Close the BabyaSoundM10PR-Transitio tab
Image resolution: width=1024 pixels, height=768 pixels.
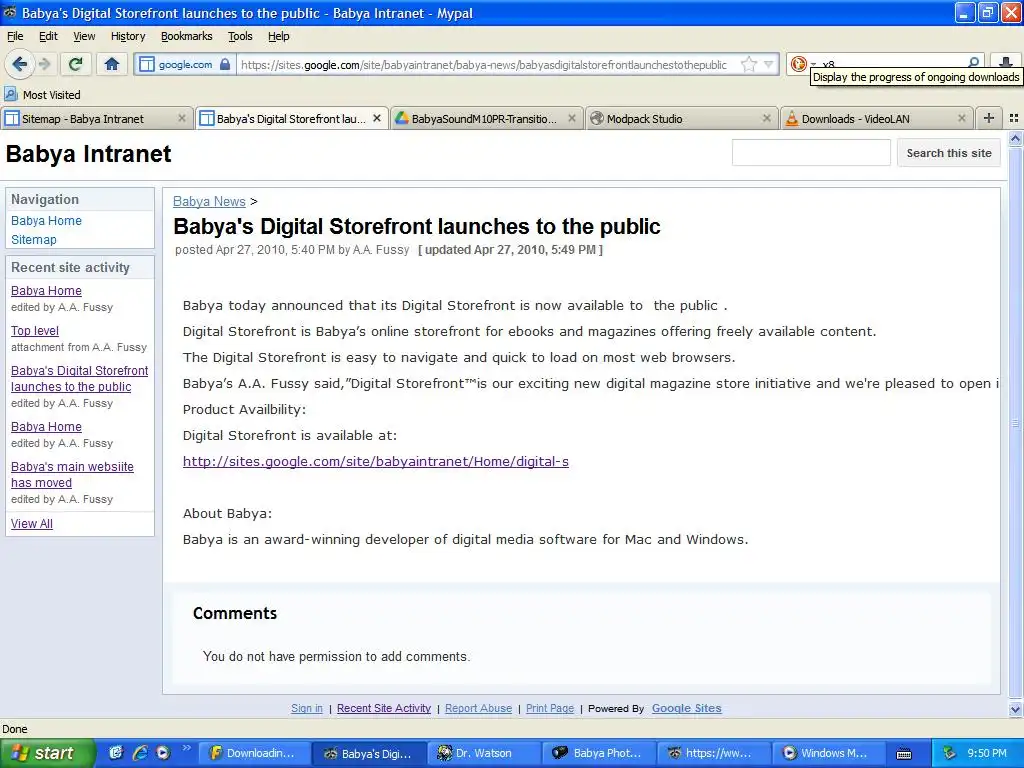(571, 118)
